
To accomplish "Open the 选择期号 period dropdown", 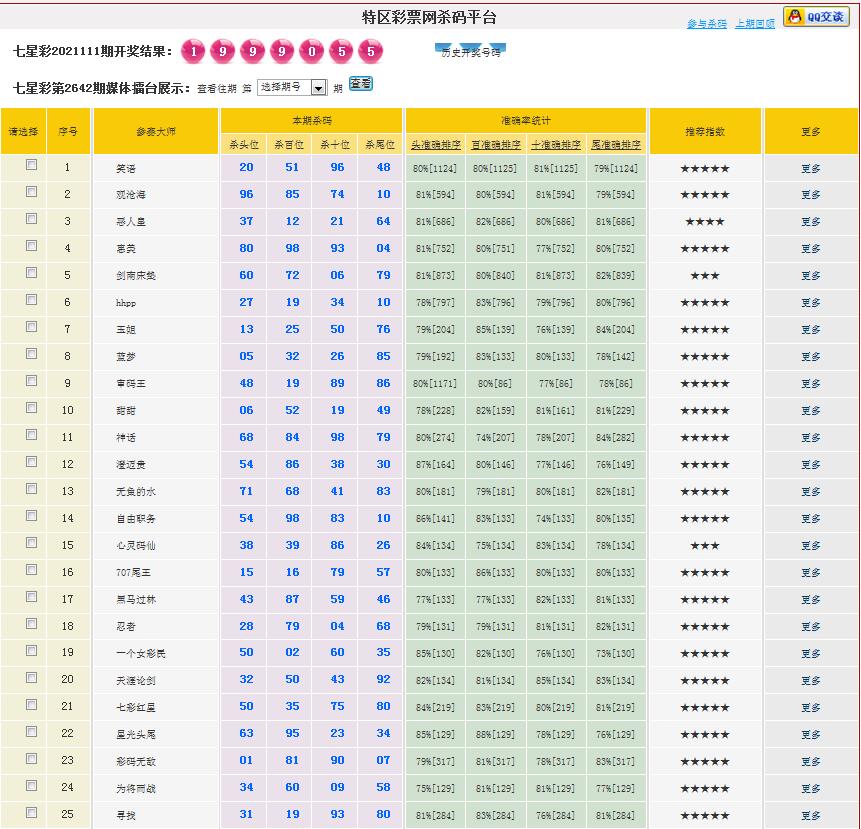I will [292, 88].
